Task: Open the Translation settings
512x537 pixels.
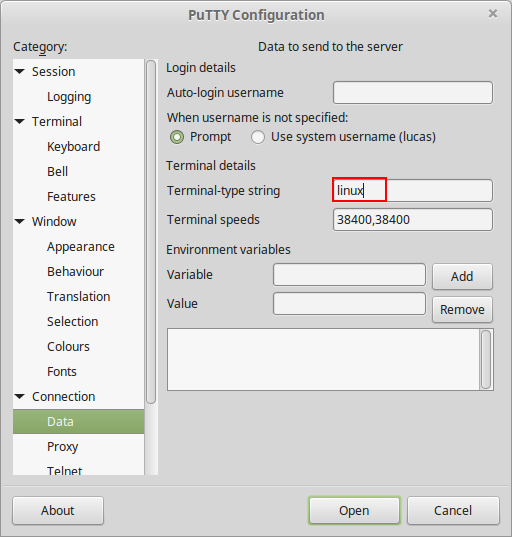Action: click(x=79, y=297)
